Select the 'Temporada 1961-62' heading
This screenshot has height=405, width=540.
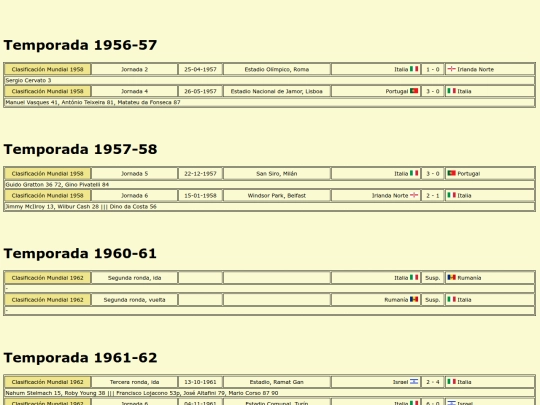(x=80, y=358)
